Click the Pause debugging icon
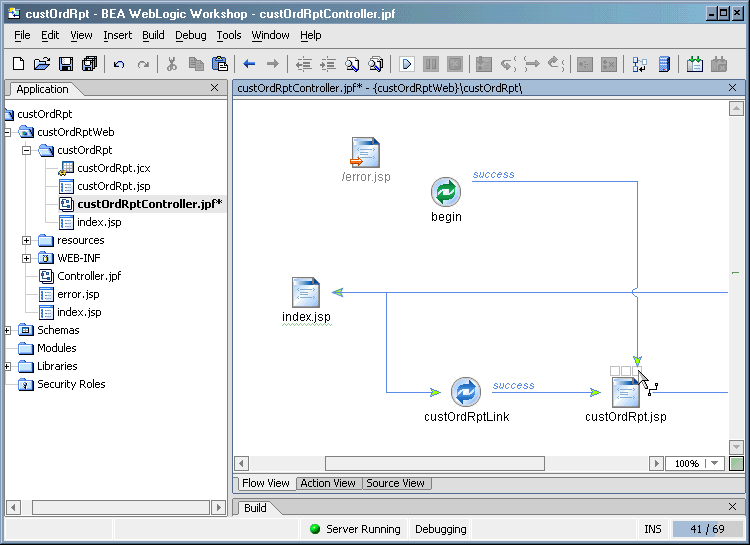Viewport: 750px width, 545px height. coord(431,64)
